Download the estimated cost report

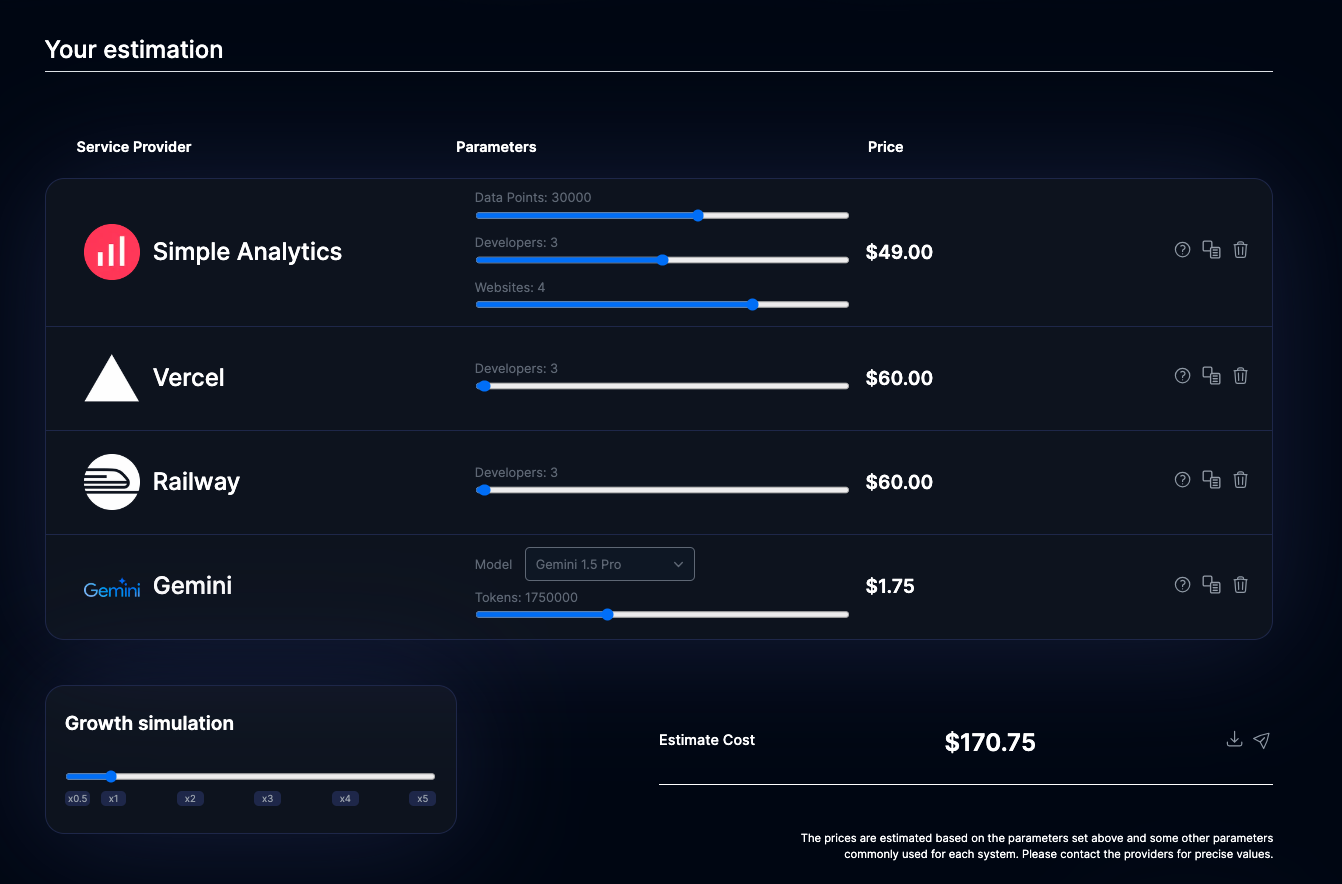pos(1234,739)
